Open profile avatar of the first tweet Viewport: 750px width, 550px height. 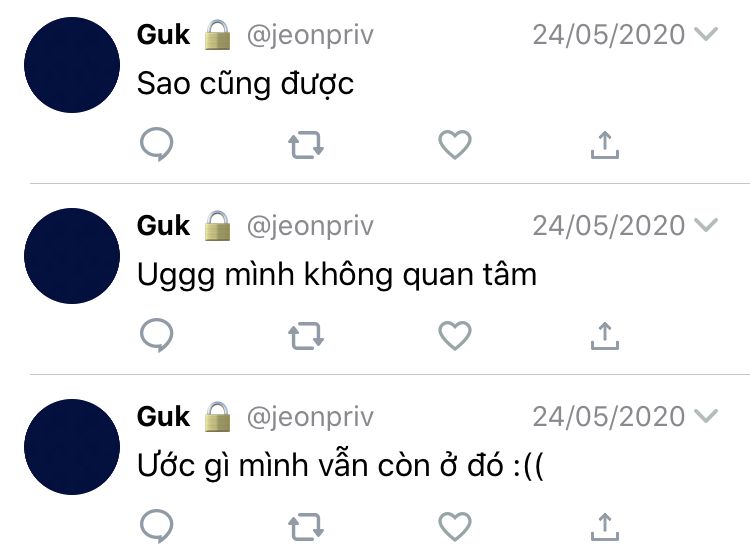tap(72, 65)
